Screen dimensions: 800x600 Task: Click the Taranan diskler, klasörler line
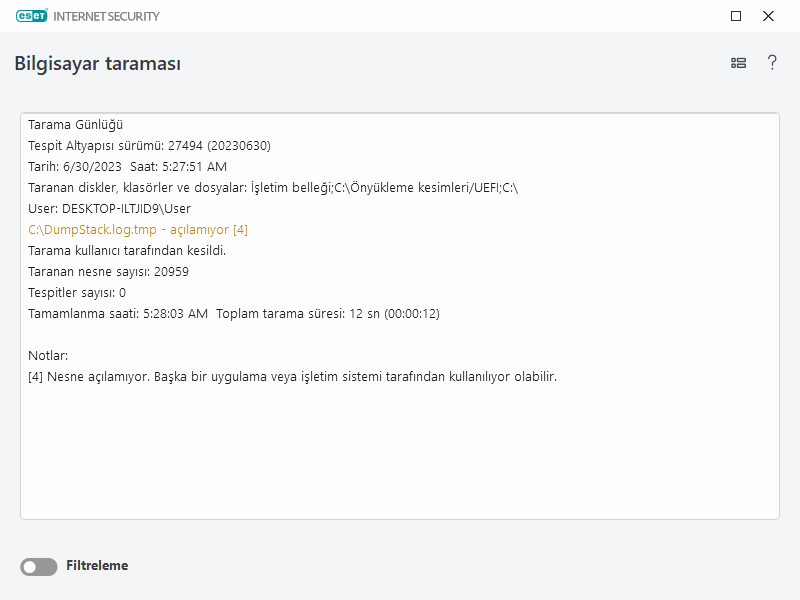point(272,187)
